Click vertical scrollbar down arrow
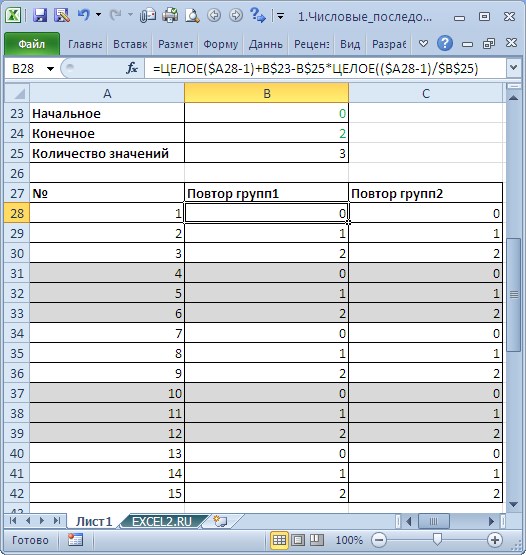The width and height of the screenshot is (526, 555). 514,504
